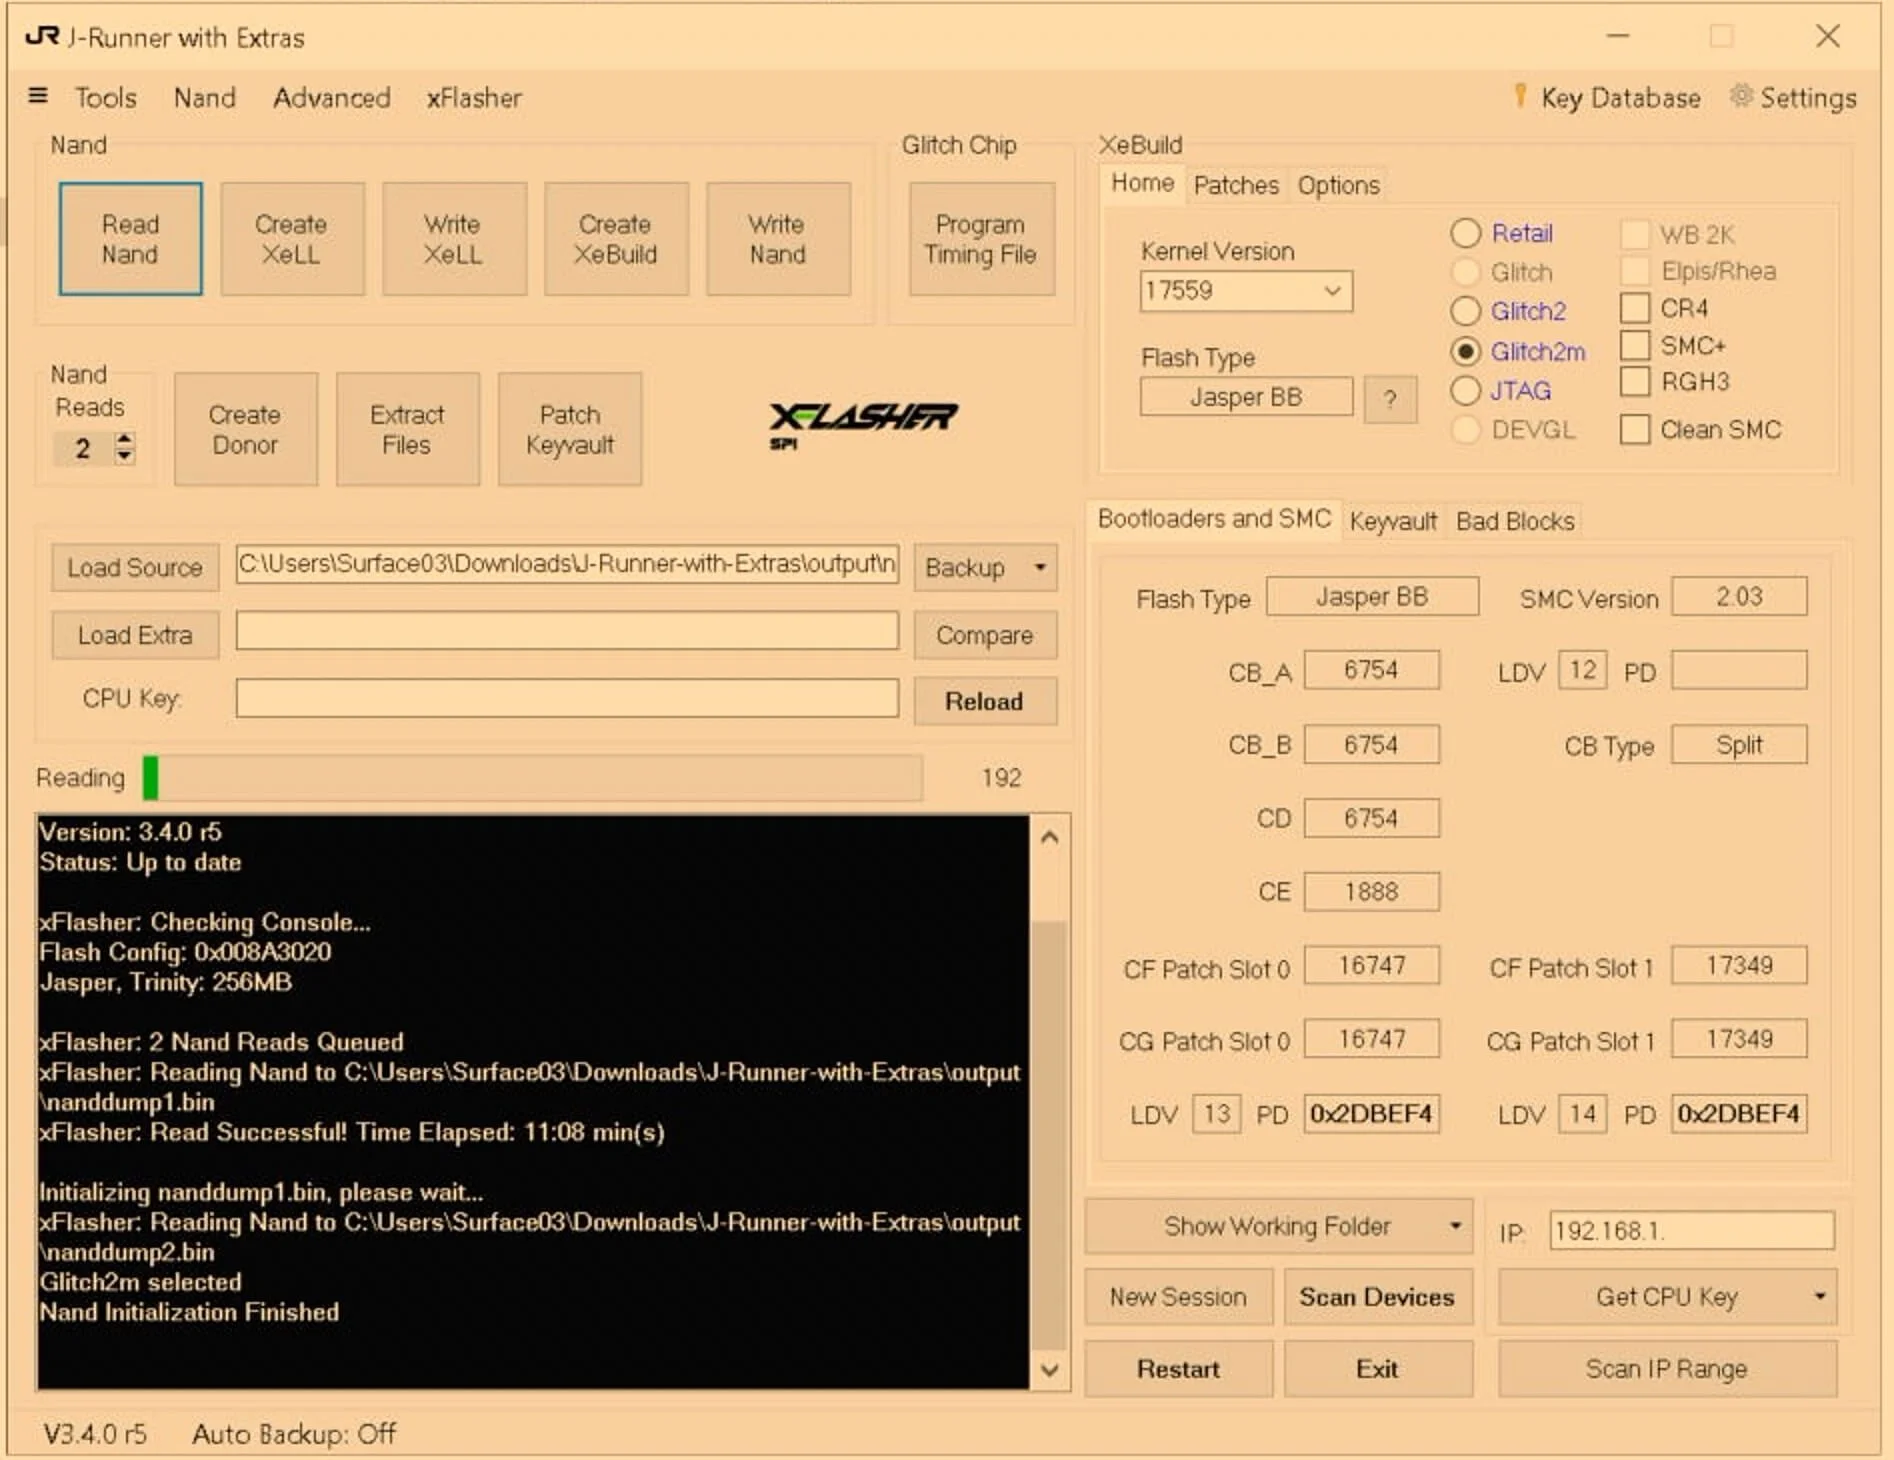The height and width of the screenshot is (1460, 1894).
Task: Click the Restart button
Action: tap(1178, 1369)
